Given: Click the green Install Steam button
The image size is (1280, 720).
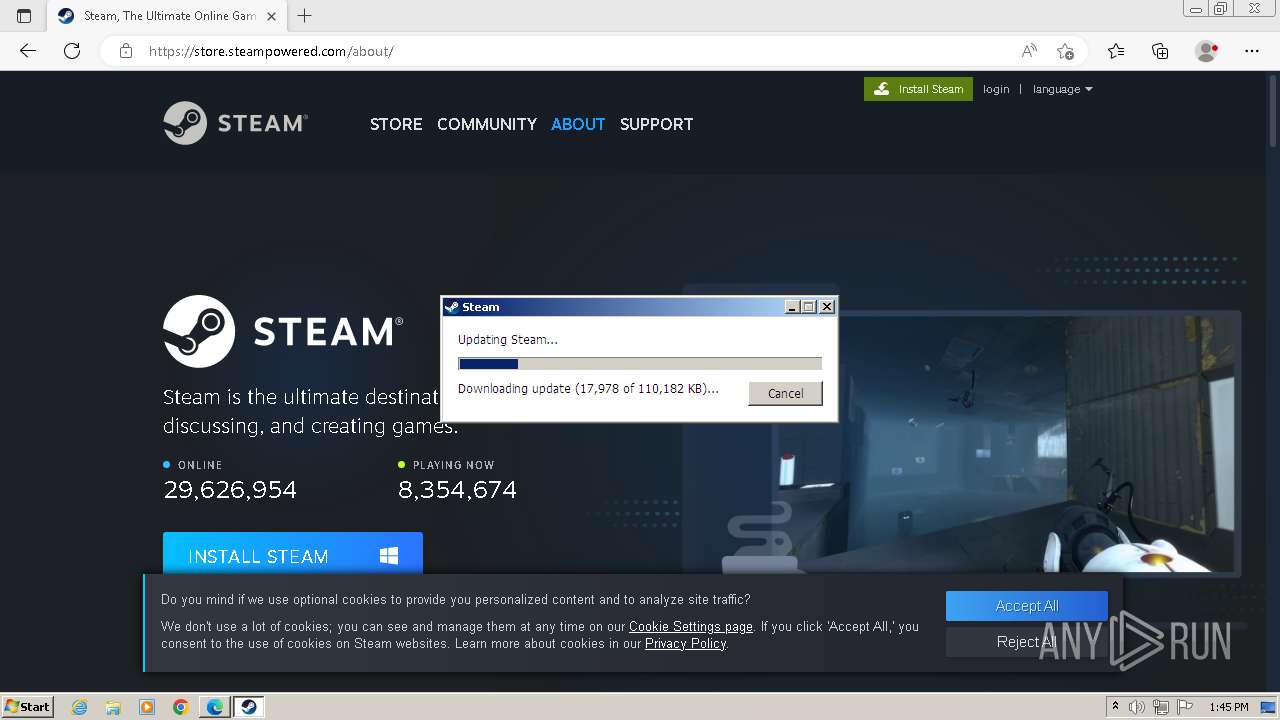Looking at the screenshot, I should (918, 89).
